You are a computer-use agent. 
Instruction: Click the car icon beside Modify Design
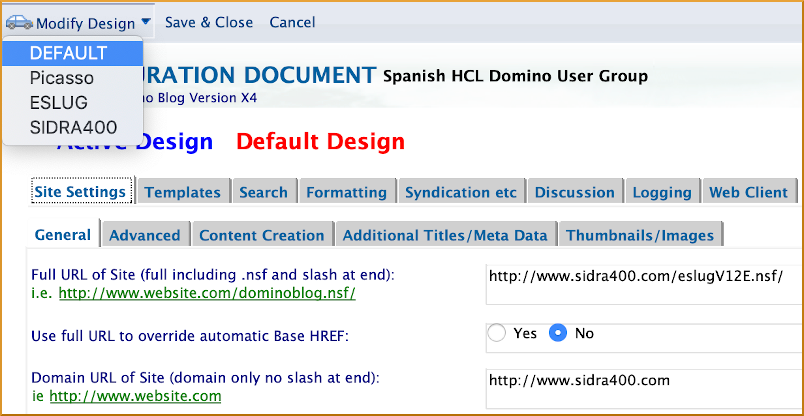click(x=19, y=22)
